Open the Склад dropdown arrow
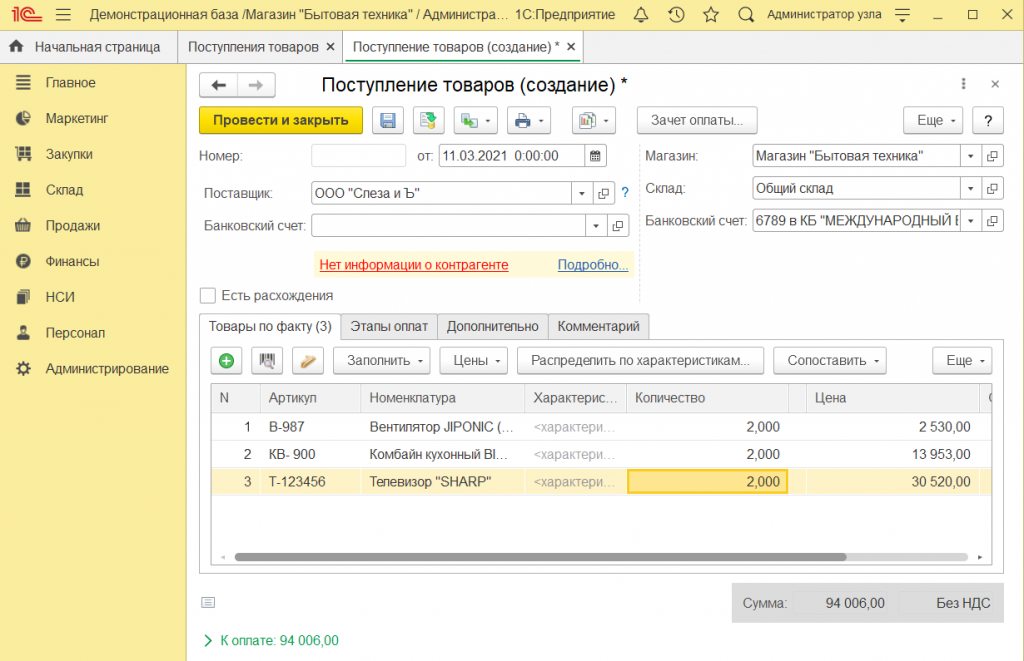The width and height of the screenshot is (1024, 661). click(x=970, y=188)
